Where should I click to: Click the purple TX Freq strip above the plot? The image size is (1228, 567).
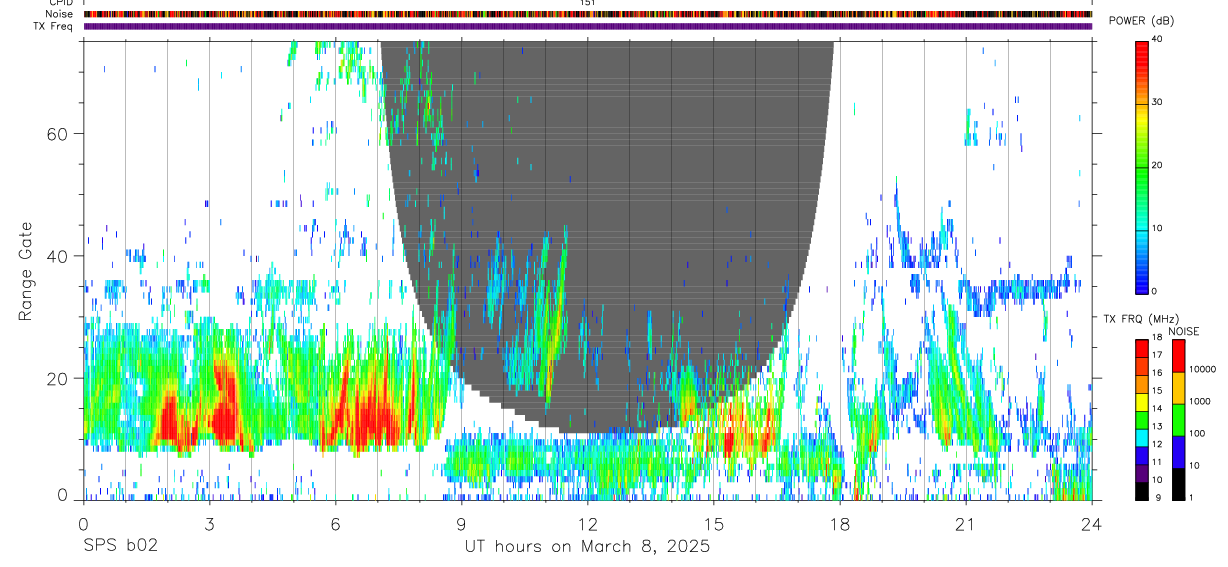tap(587, 26)
